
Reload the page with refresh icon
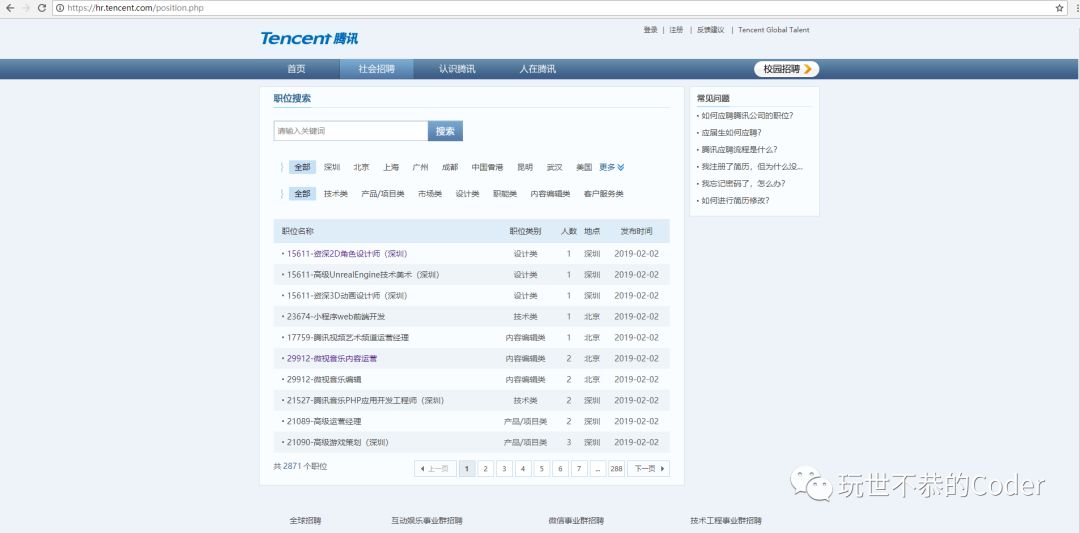point(42,8)
